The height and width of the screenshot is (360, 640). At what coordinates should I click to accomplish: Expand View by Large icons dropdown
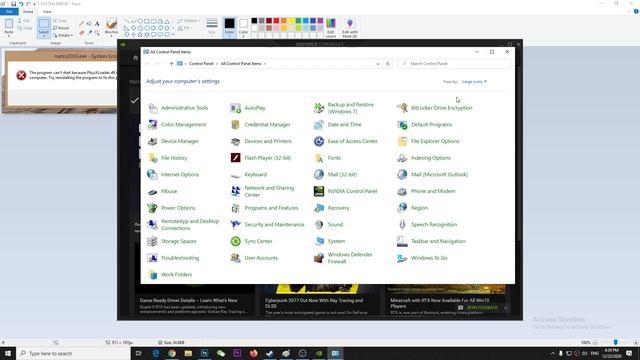[x=474, y=82]
